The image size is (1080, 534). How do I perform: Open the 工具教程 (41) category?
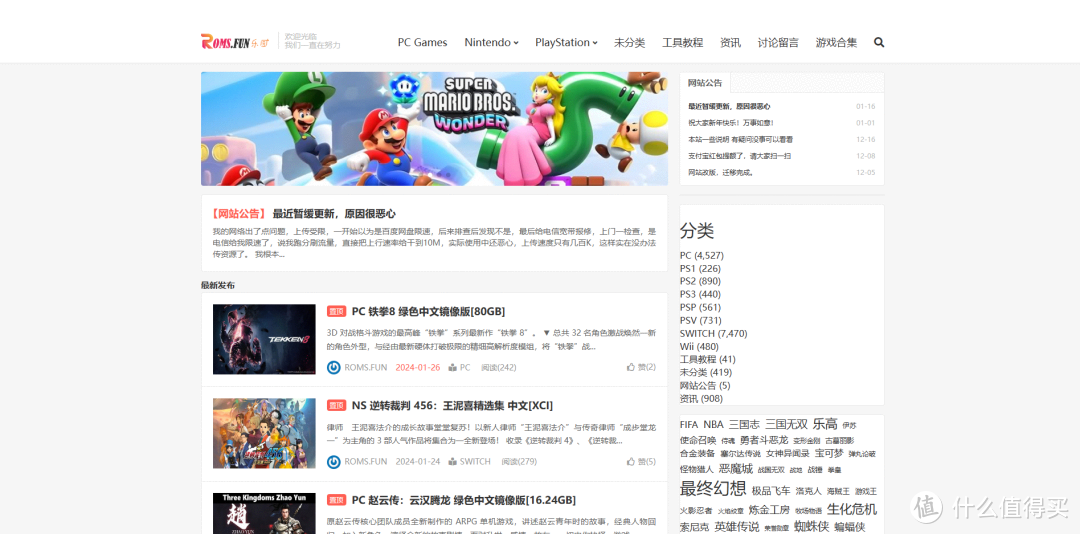[x=707, y=359]
